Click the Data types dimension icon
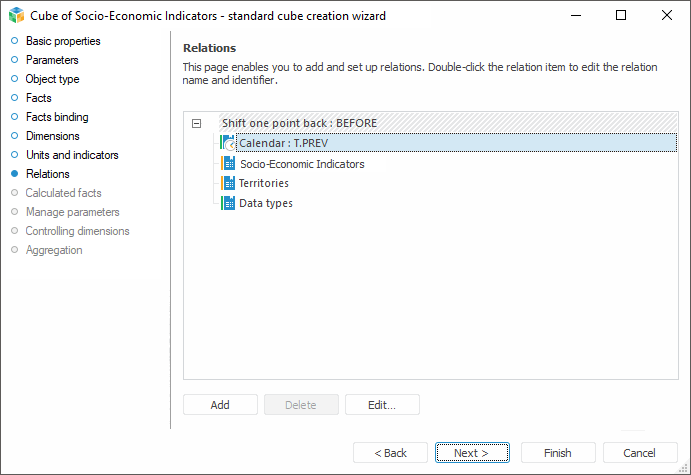 (x=228, y=203)
